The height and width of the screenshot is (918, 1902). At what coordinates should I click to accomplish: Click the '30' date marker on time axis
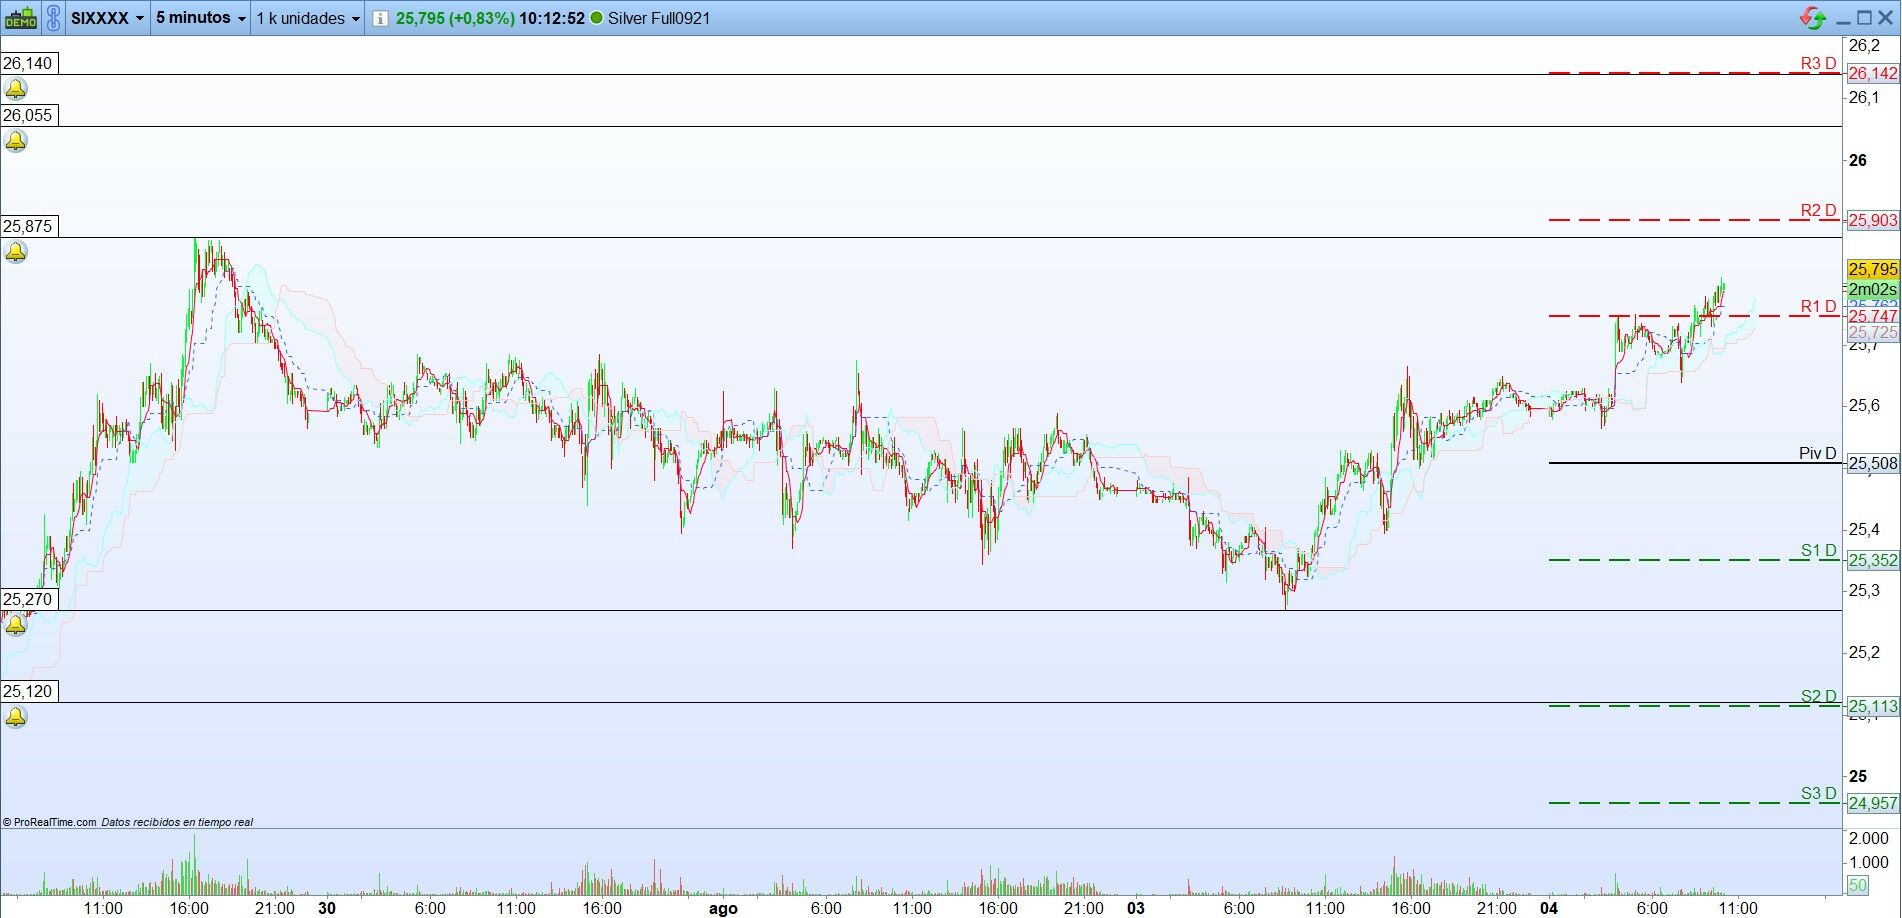point(326,908)
